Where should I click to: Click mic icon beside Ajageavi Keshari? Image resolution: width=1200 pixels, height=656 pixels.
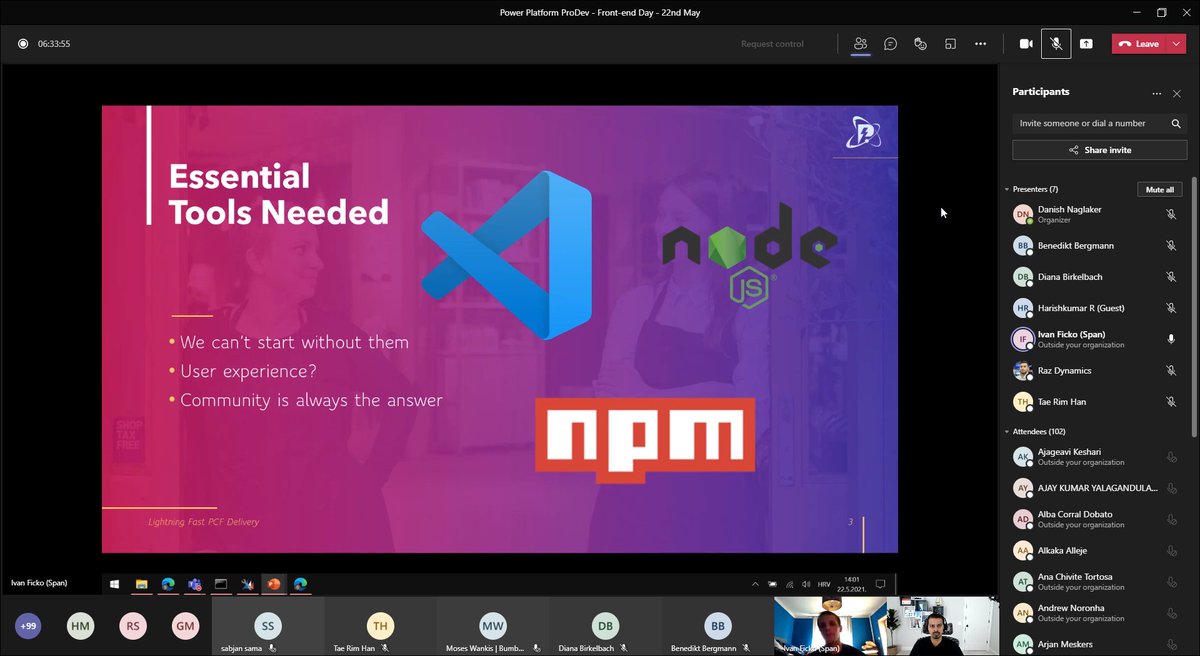point(1171,457)
